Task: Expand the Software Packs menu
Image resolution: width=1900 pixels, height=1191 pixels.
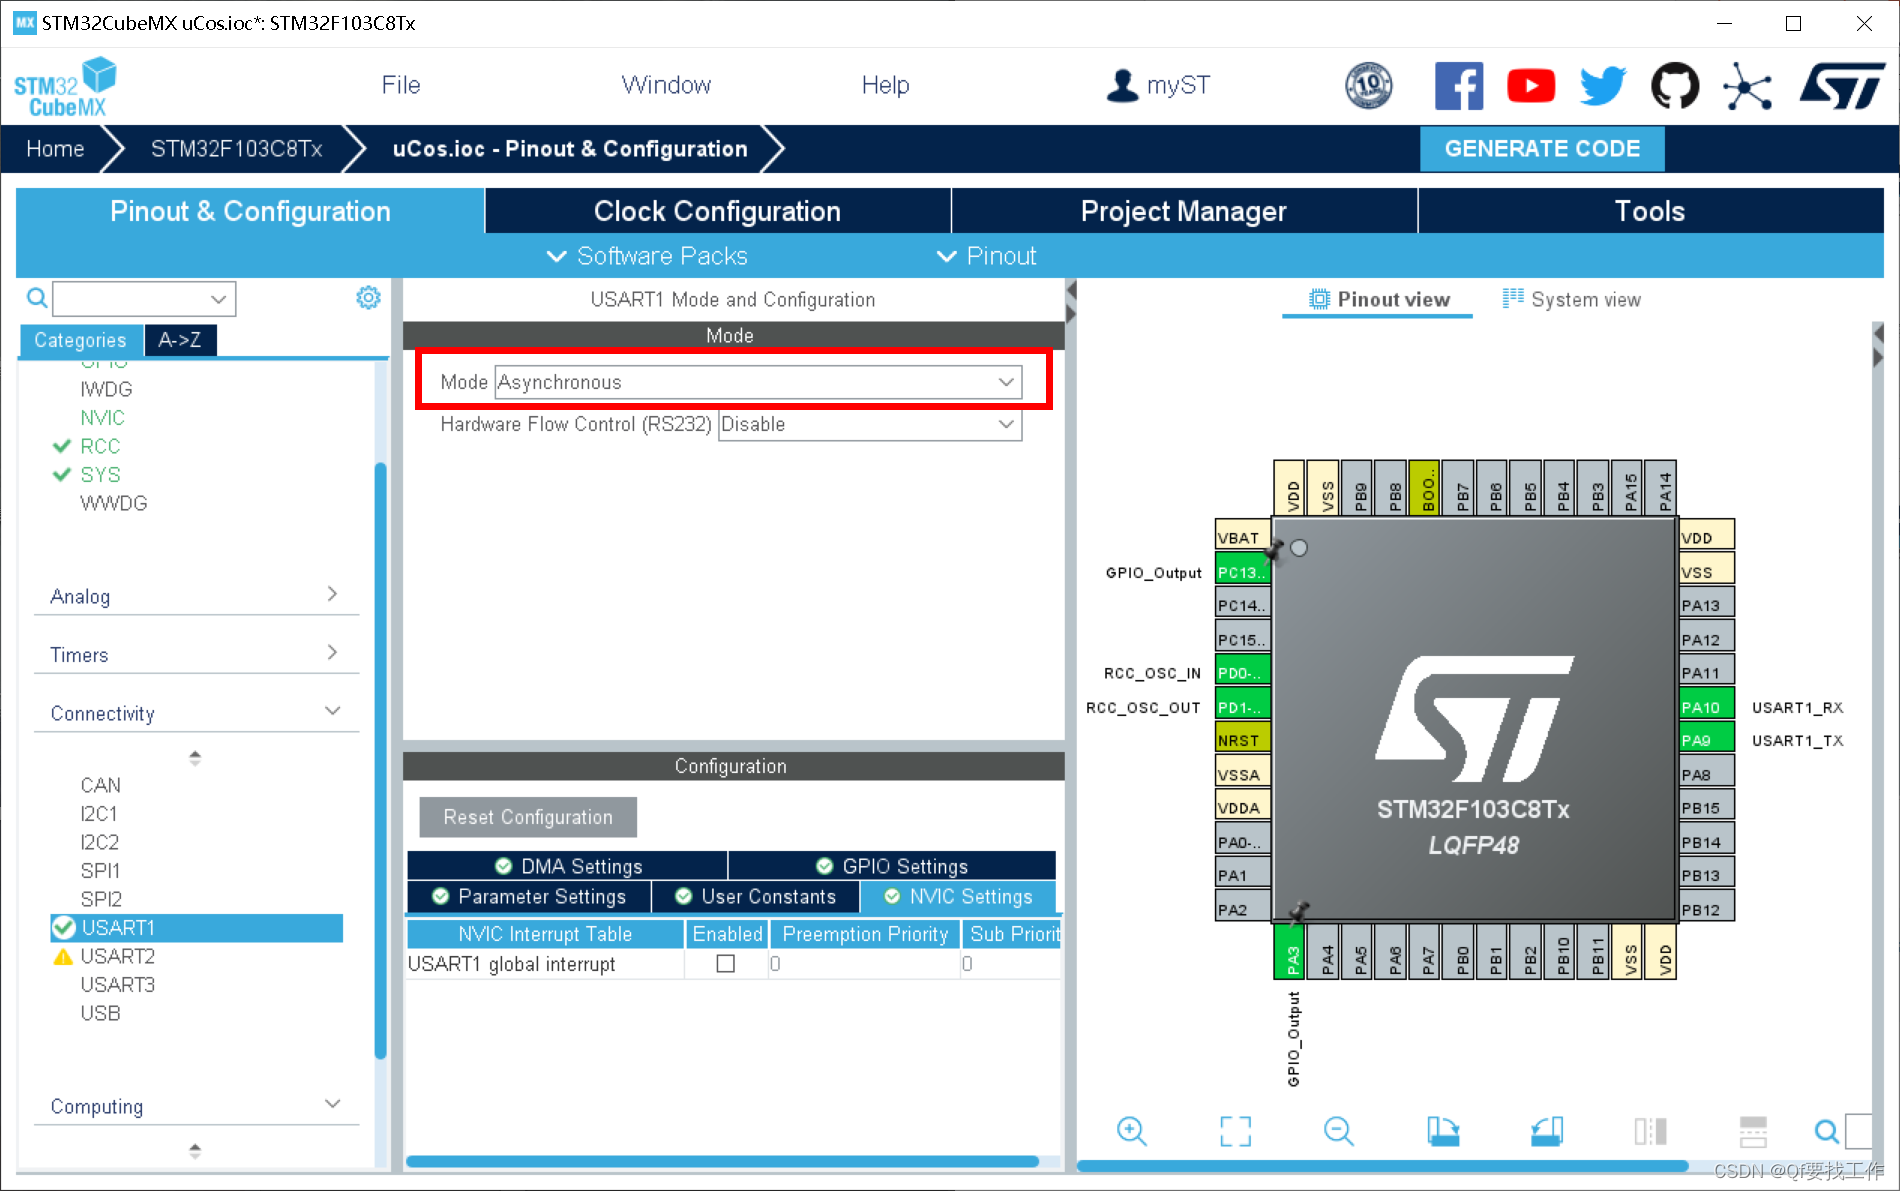Action: click(647, 256)
